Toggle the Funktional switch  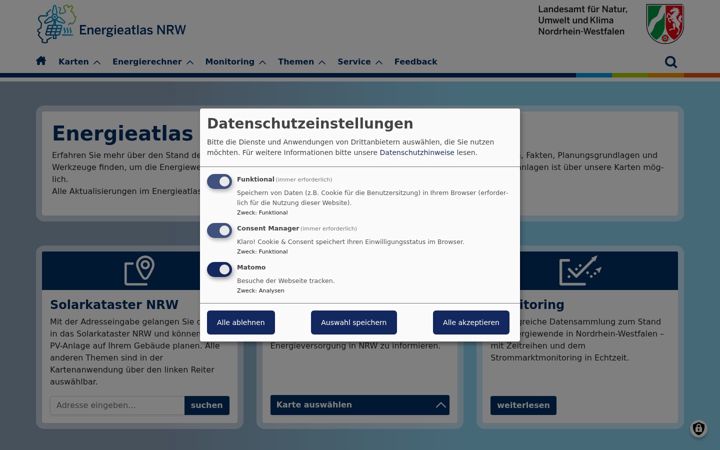(219, 181)
